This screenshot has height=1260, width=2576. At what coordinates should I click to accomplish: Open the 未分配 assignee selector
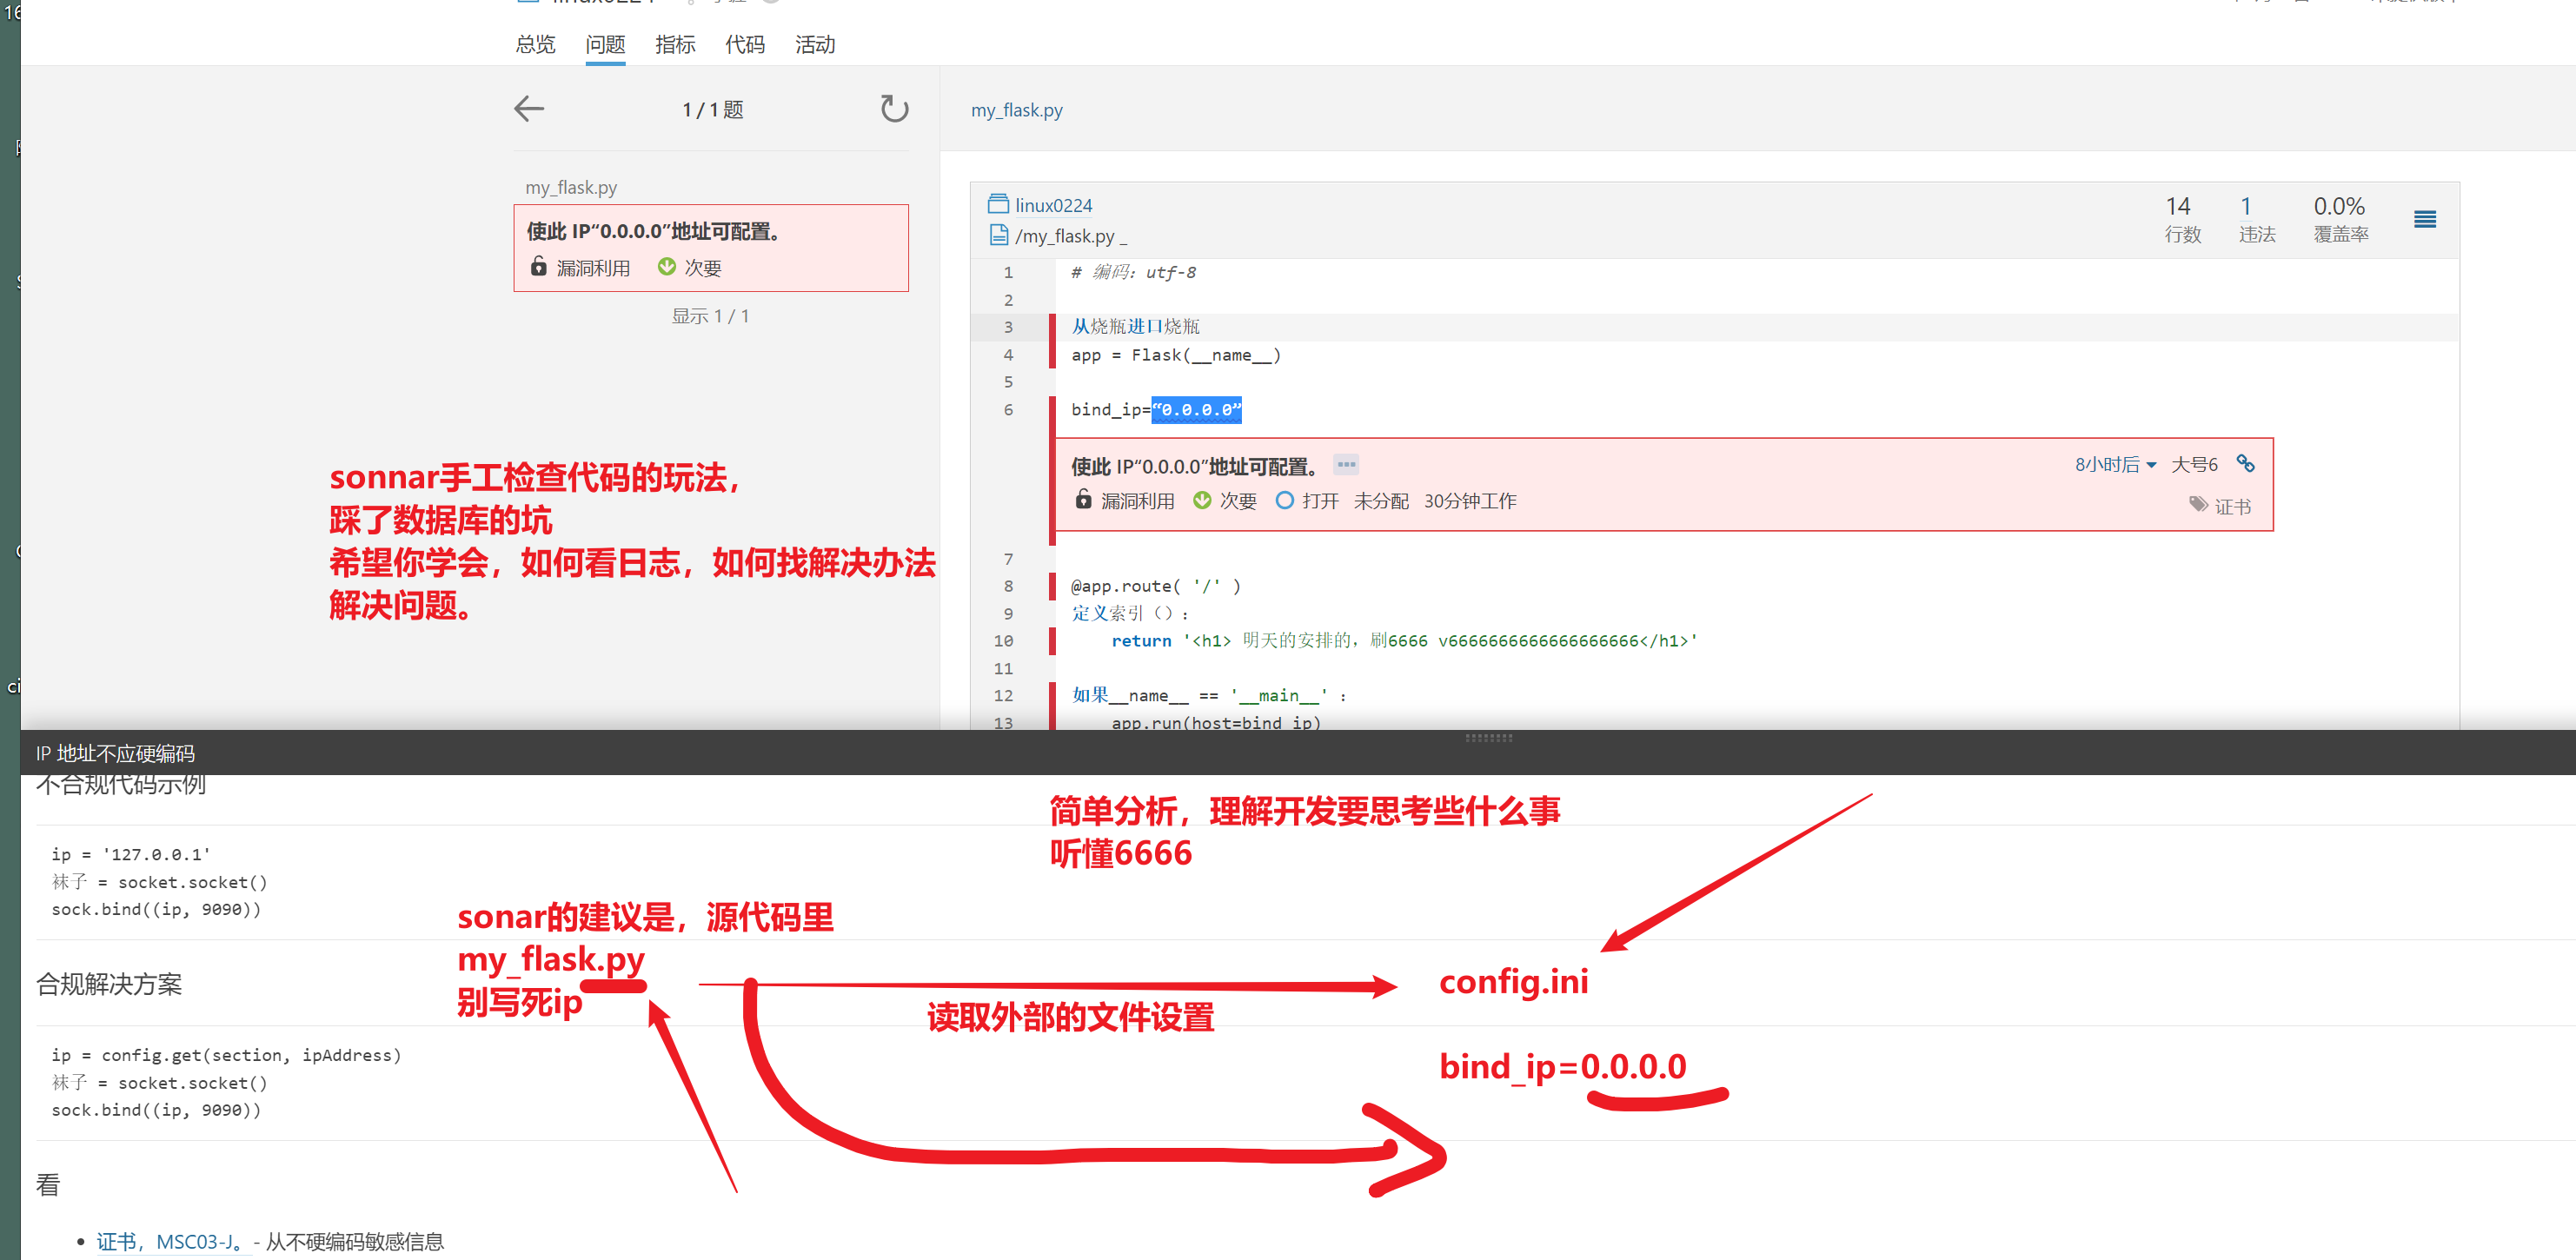pos(1380,500)
